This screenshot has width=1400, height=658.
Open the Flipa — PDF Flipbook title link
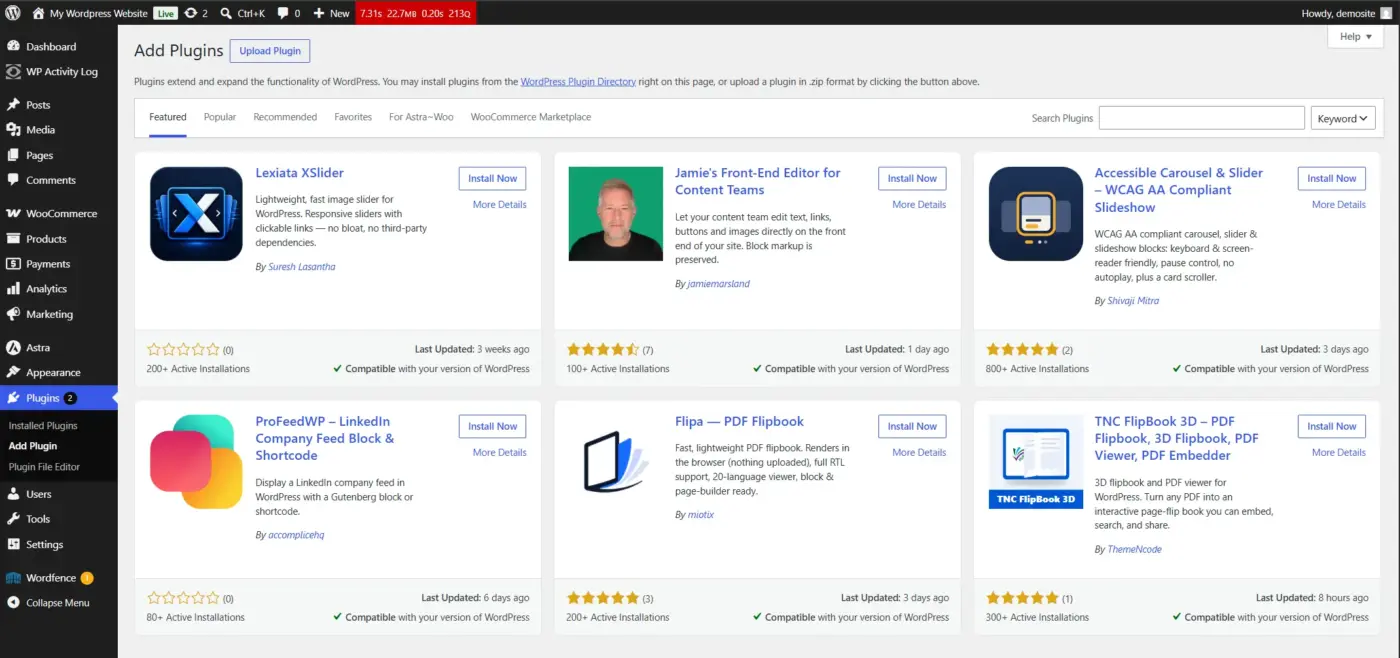[739, 421]
